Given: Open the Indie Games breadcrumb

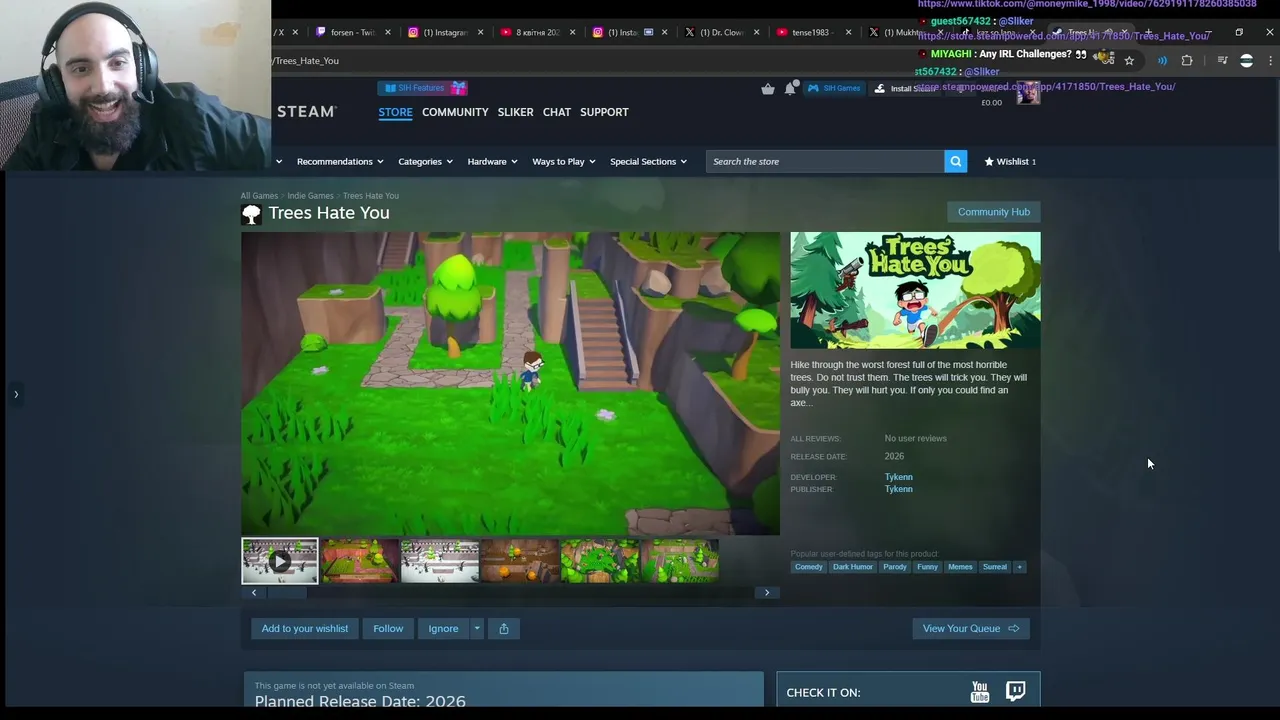Looking at the screenshot, I should 310,196.
